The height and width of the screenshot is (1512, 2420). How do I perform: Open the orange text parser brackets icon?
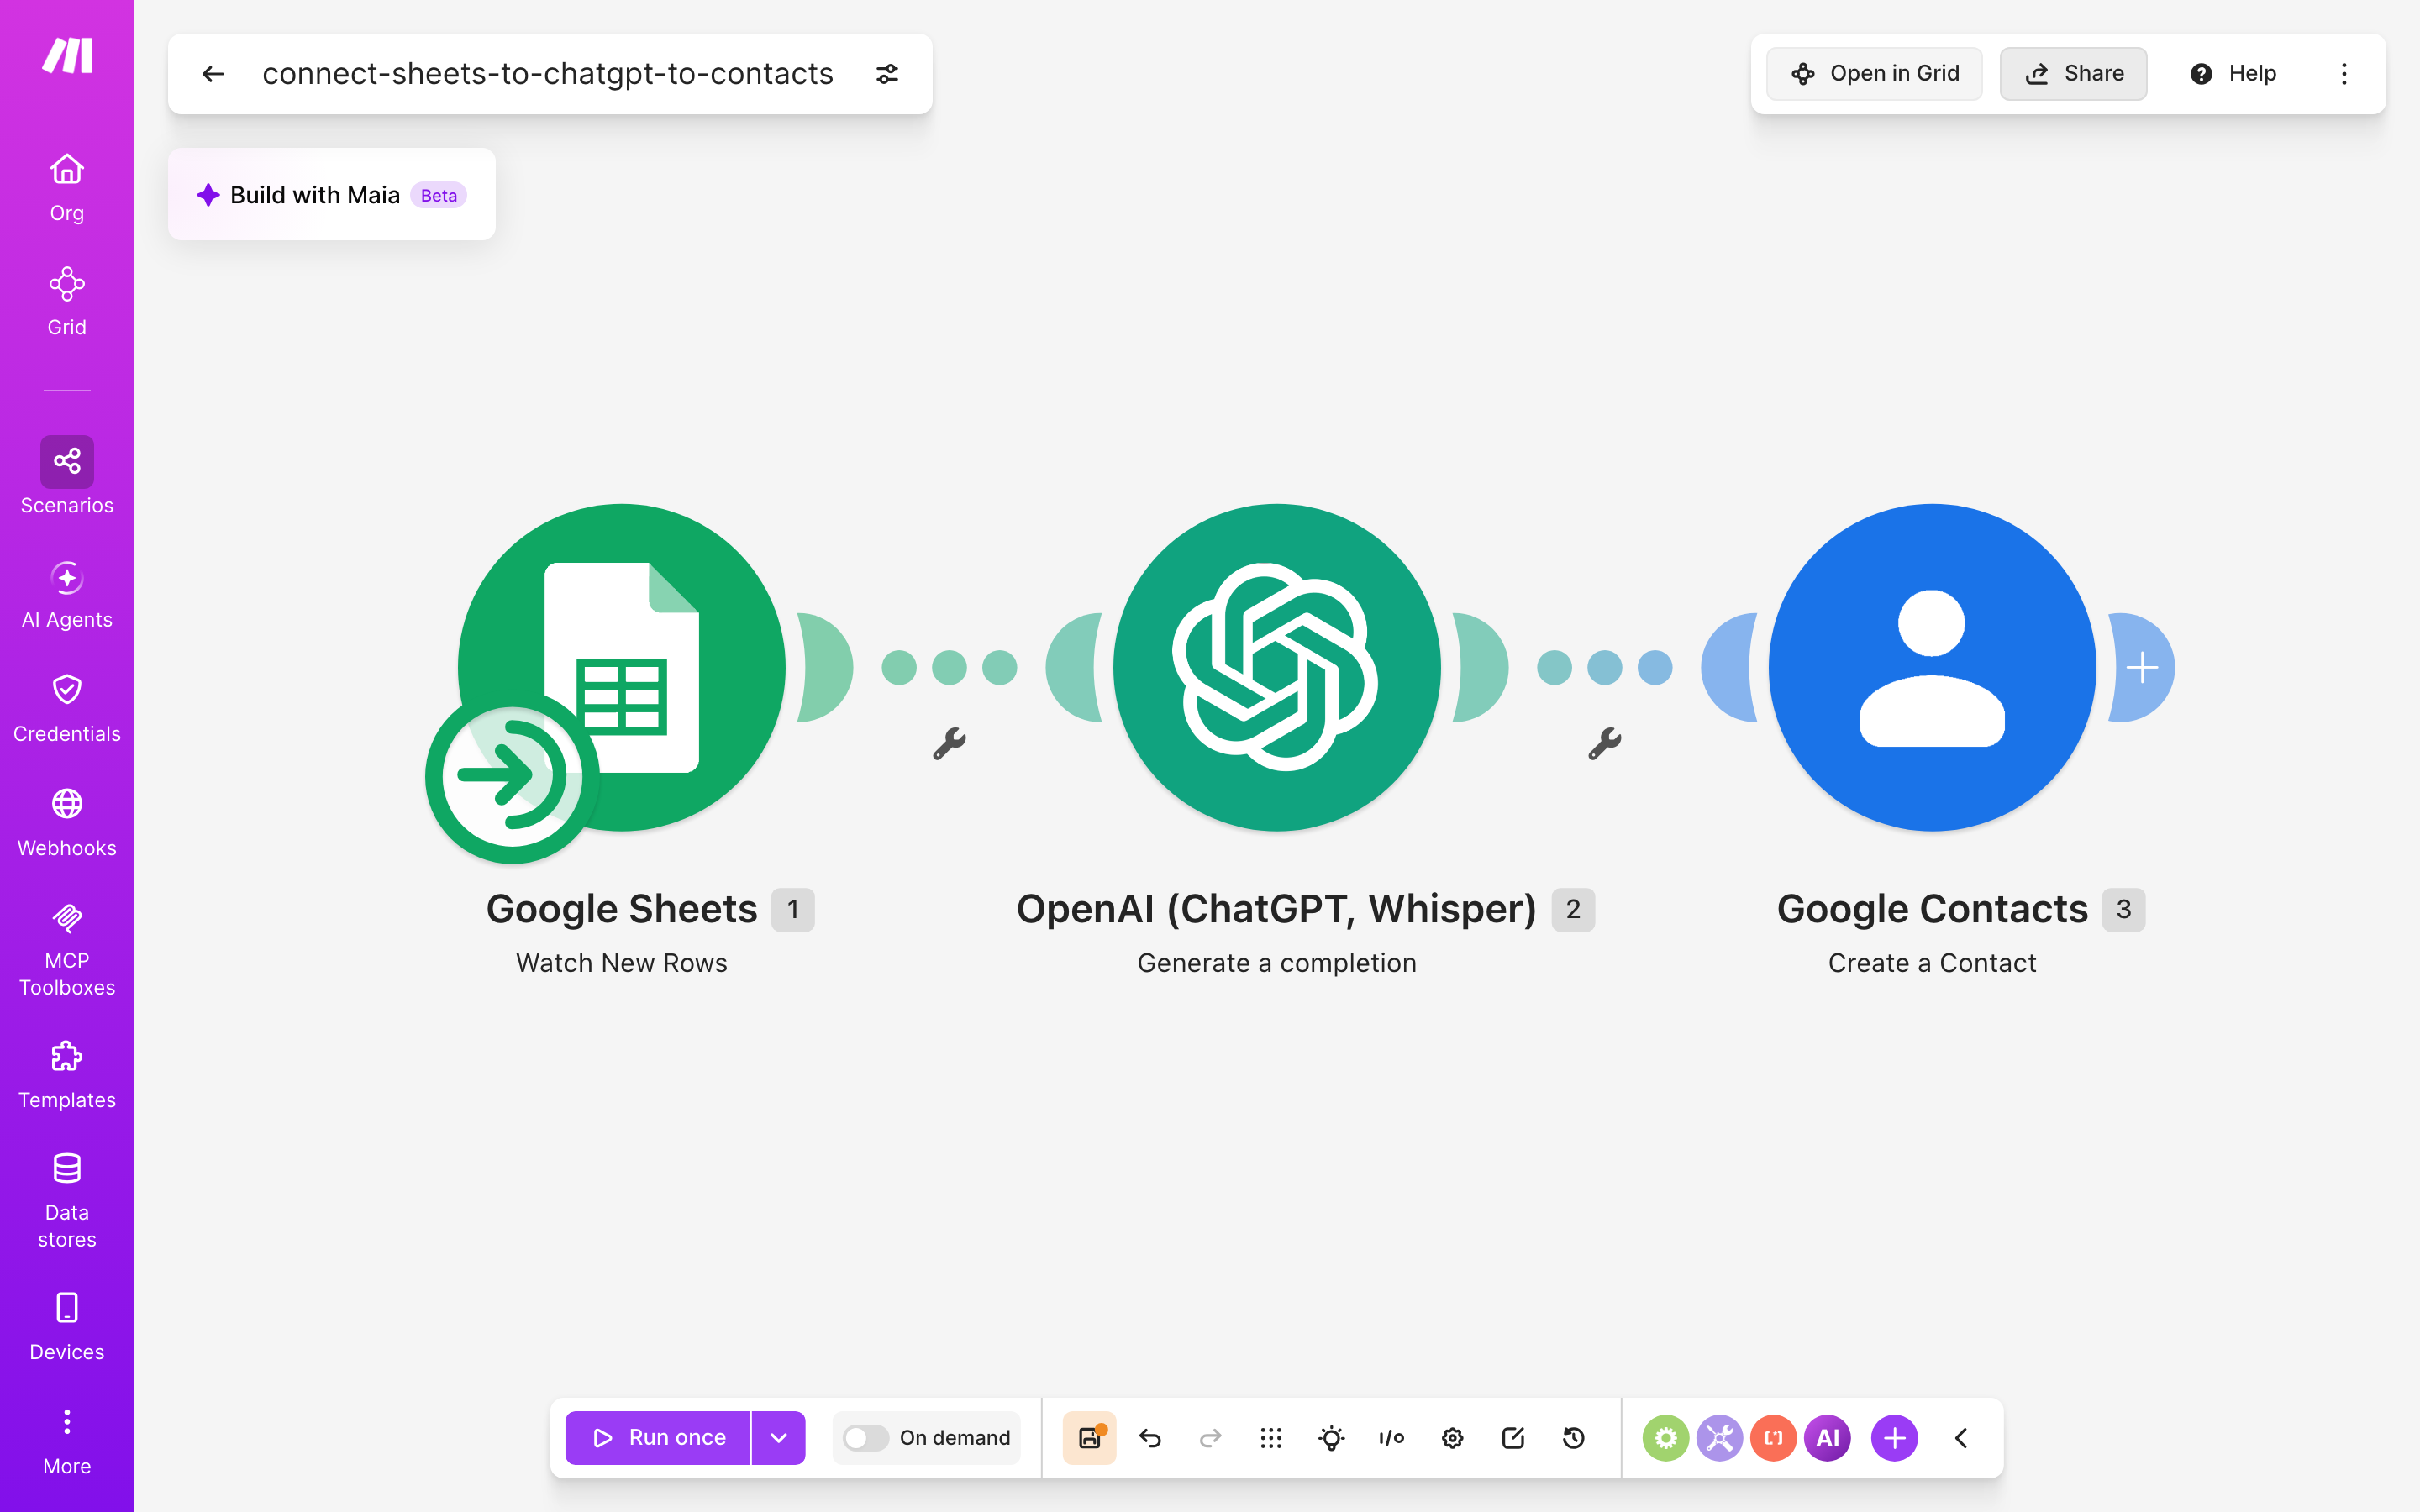[x=1773, y=1438]
